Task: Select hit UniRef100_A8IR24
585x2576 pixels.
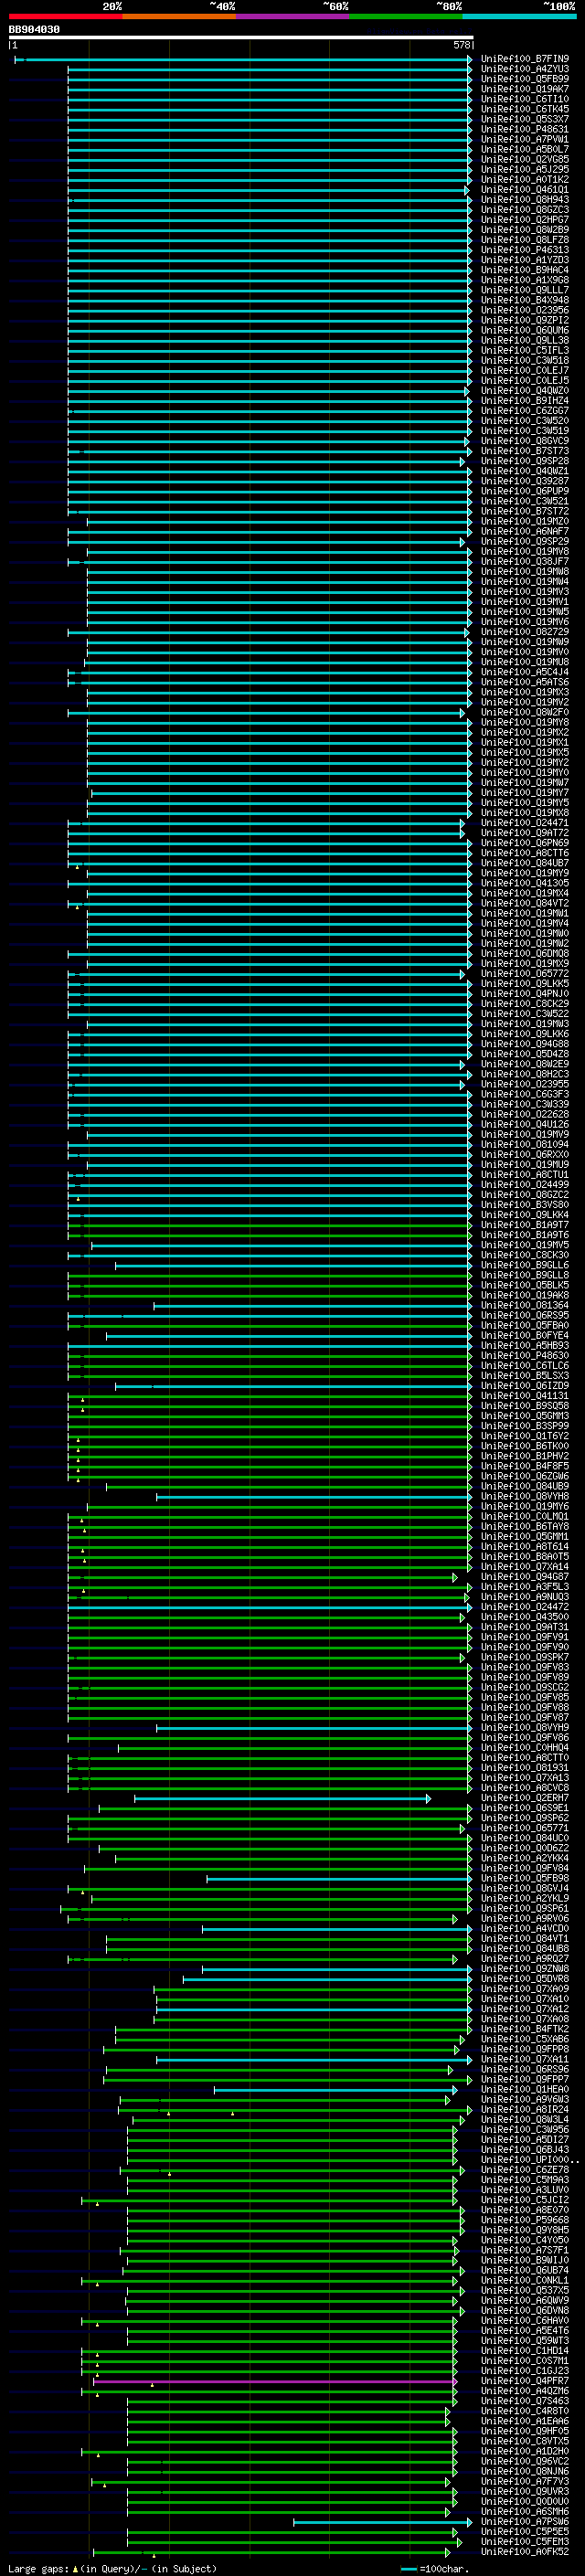Action: [524, 2110]
